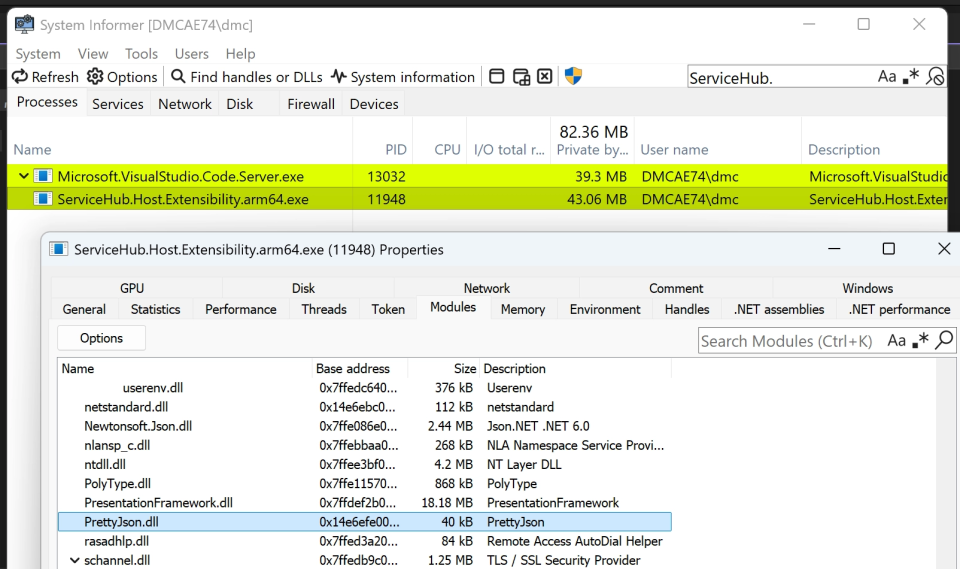Image resolution: width=960 pixels, height=569 pixels.
Task: Open System information graph window
Action: (403, 77)
